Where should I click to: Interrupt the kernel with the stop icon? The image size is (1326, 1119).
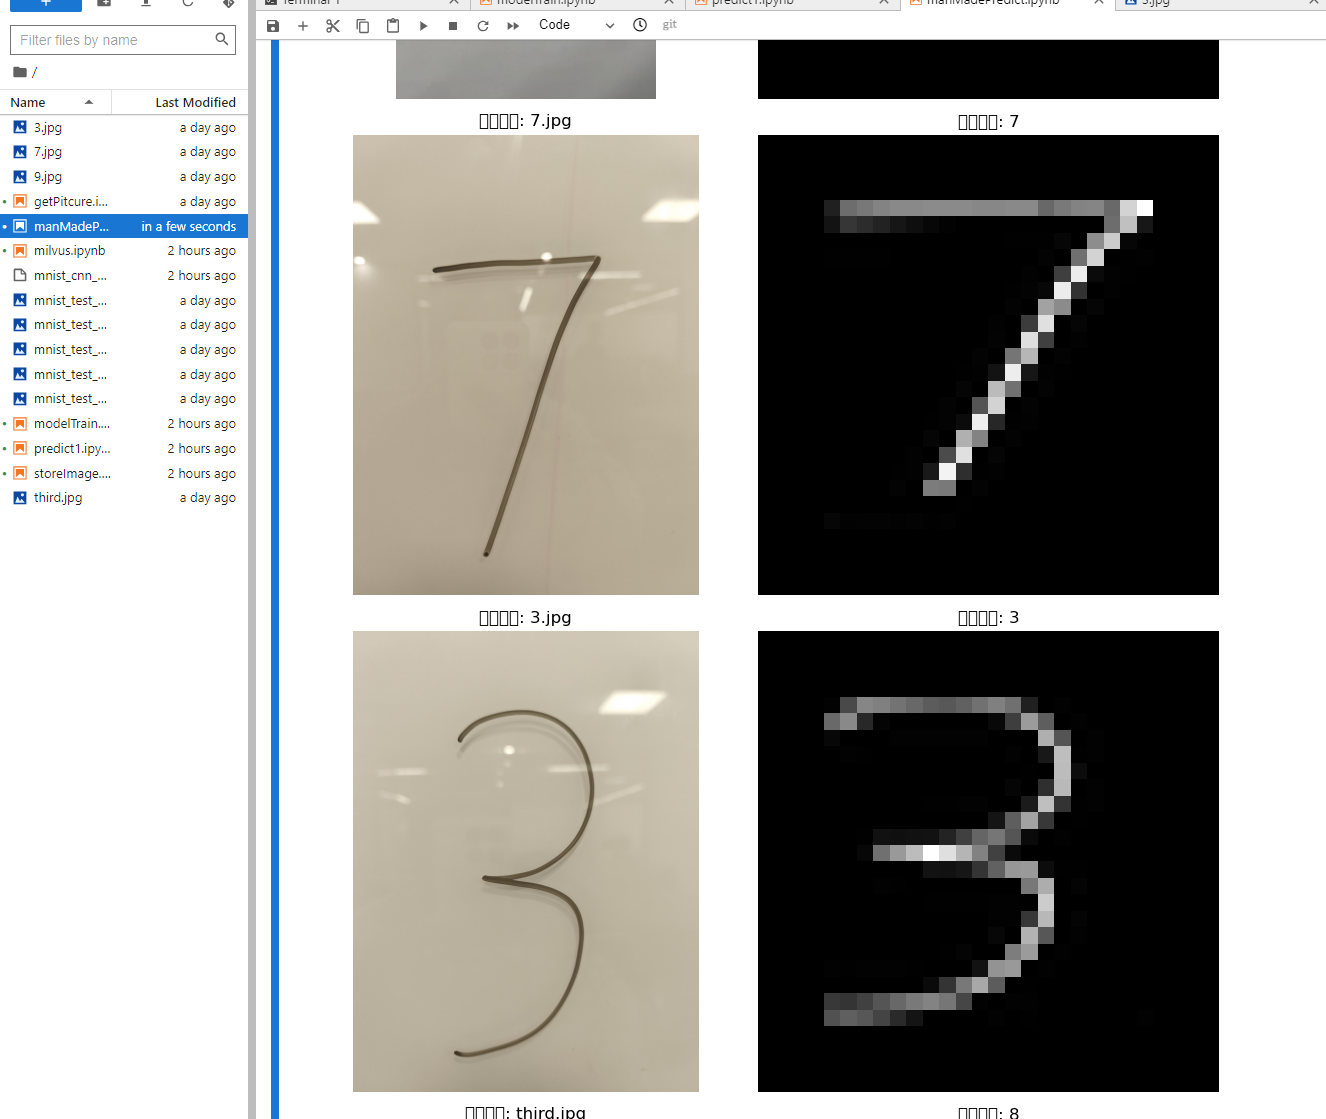tap(453, 25)
